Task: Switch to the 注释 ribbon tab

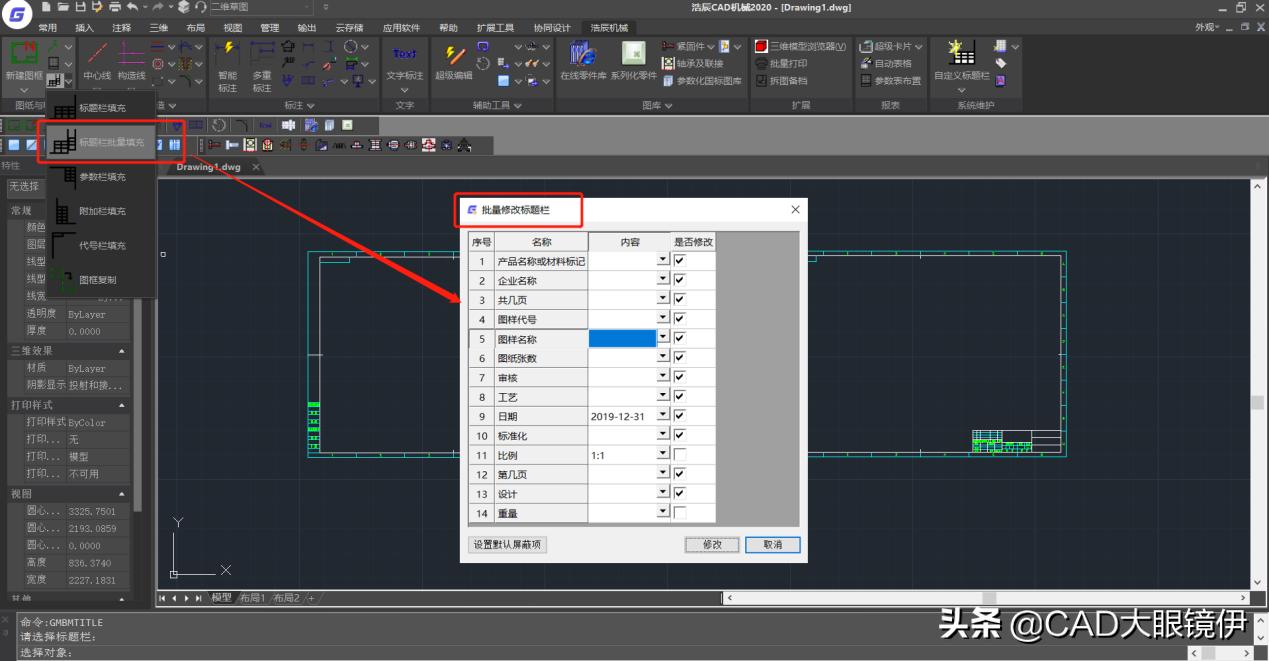Action: point(121,28)
